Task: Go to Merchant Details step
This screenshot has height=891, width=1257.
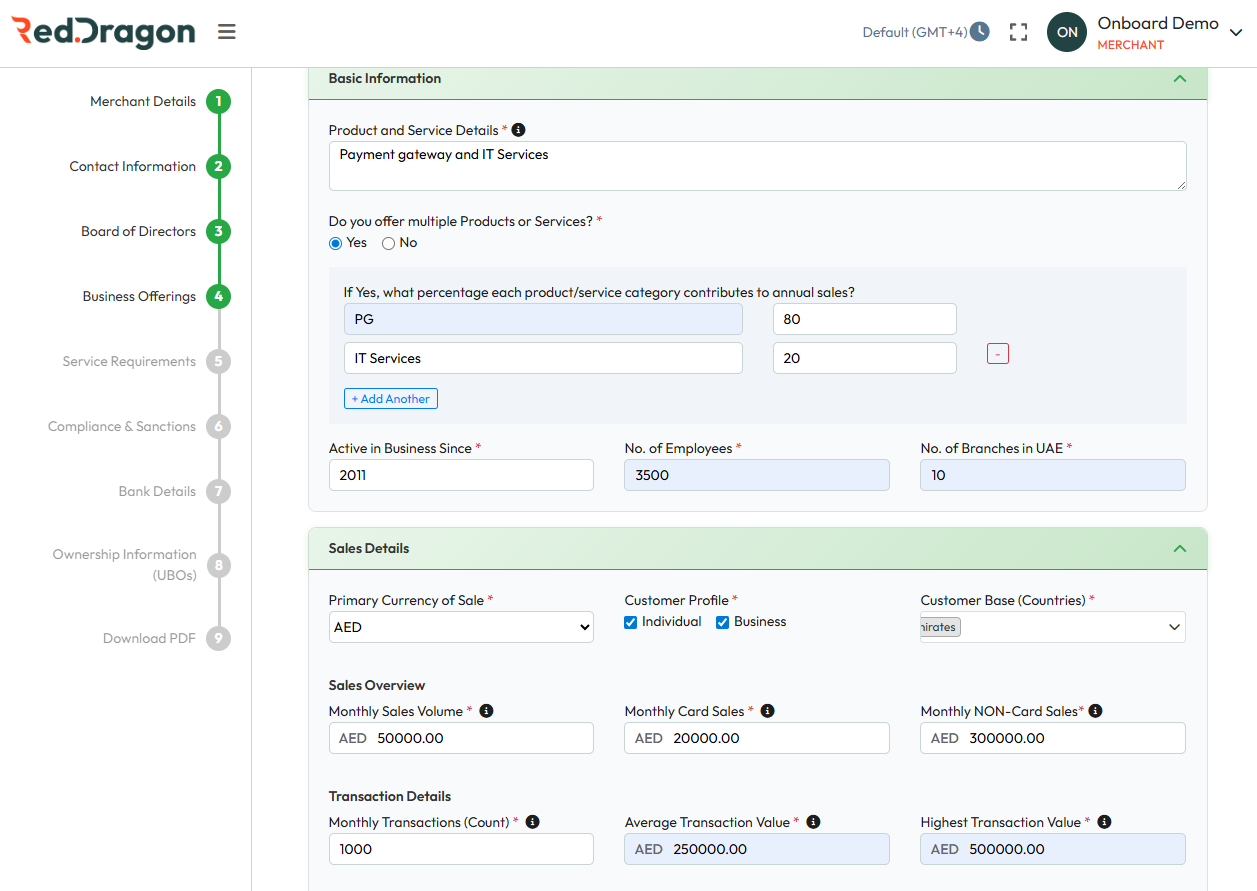Action: (x=218, y=101)
